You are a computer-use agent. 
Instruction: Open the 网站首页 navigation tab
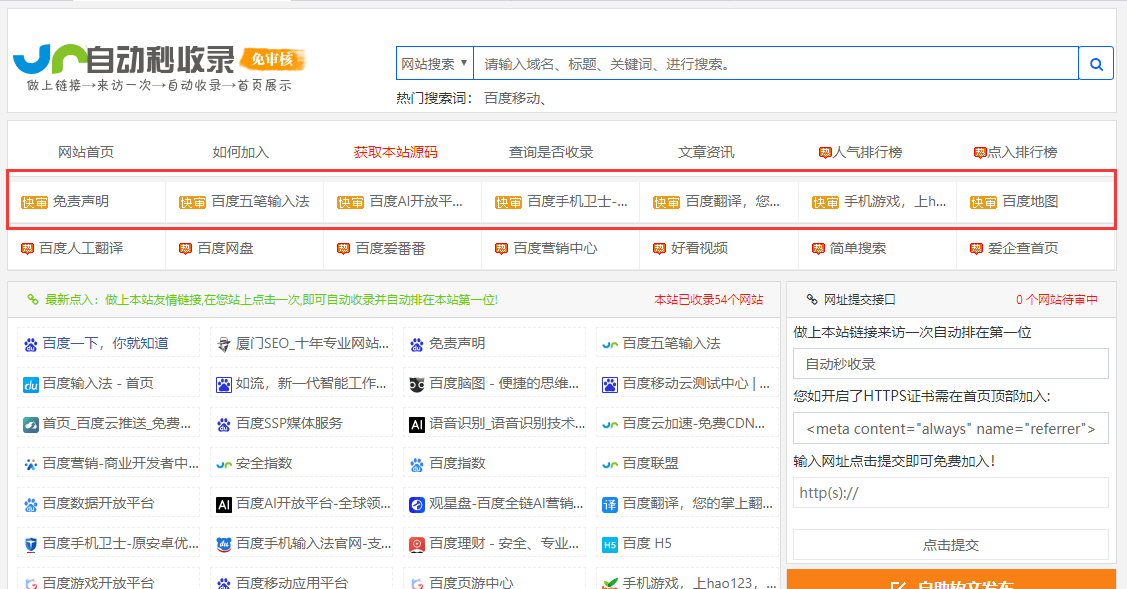86,152
